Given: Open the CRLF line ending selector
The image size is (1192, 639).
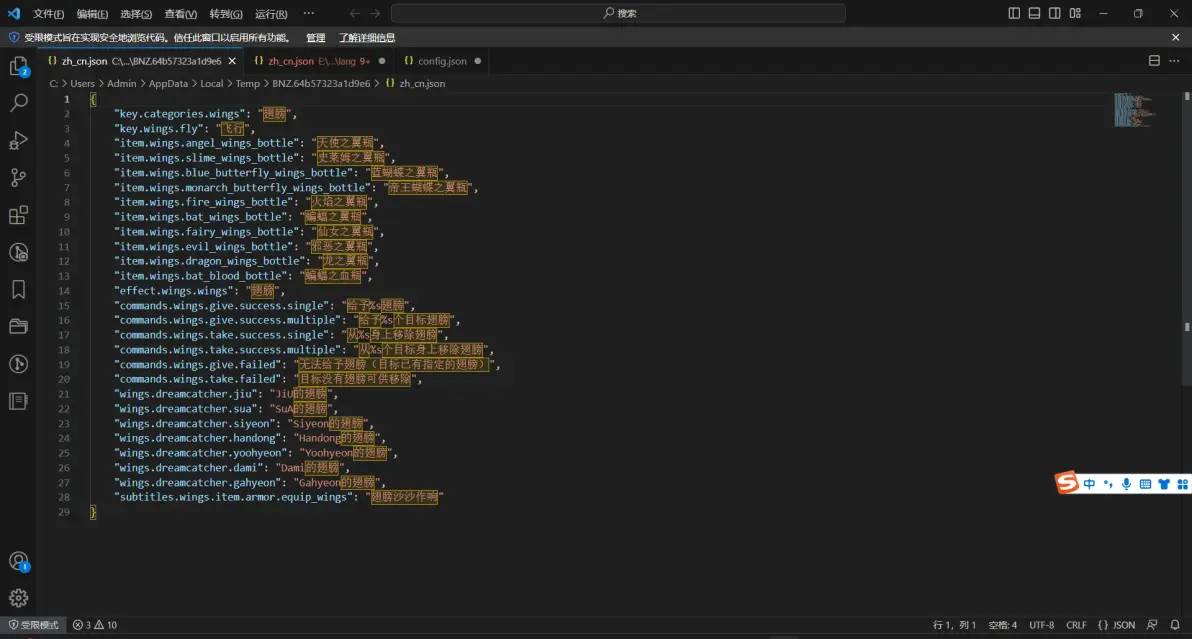Looking at the screenshot, I should point(1076,625).
